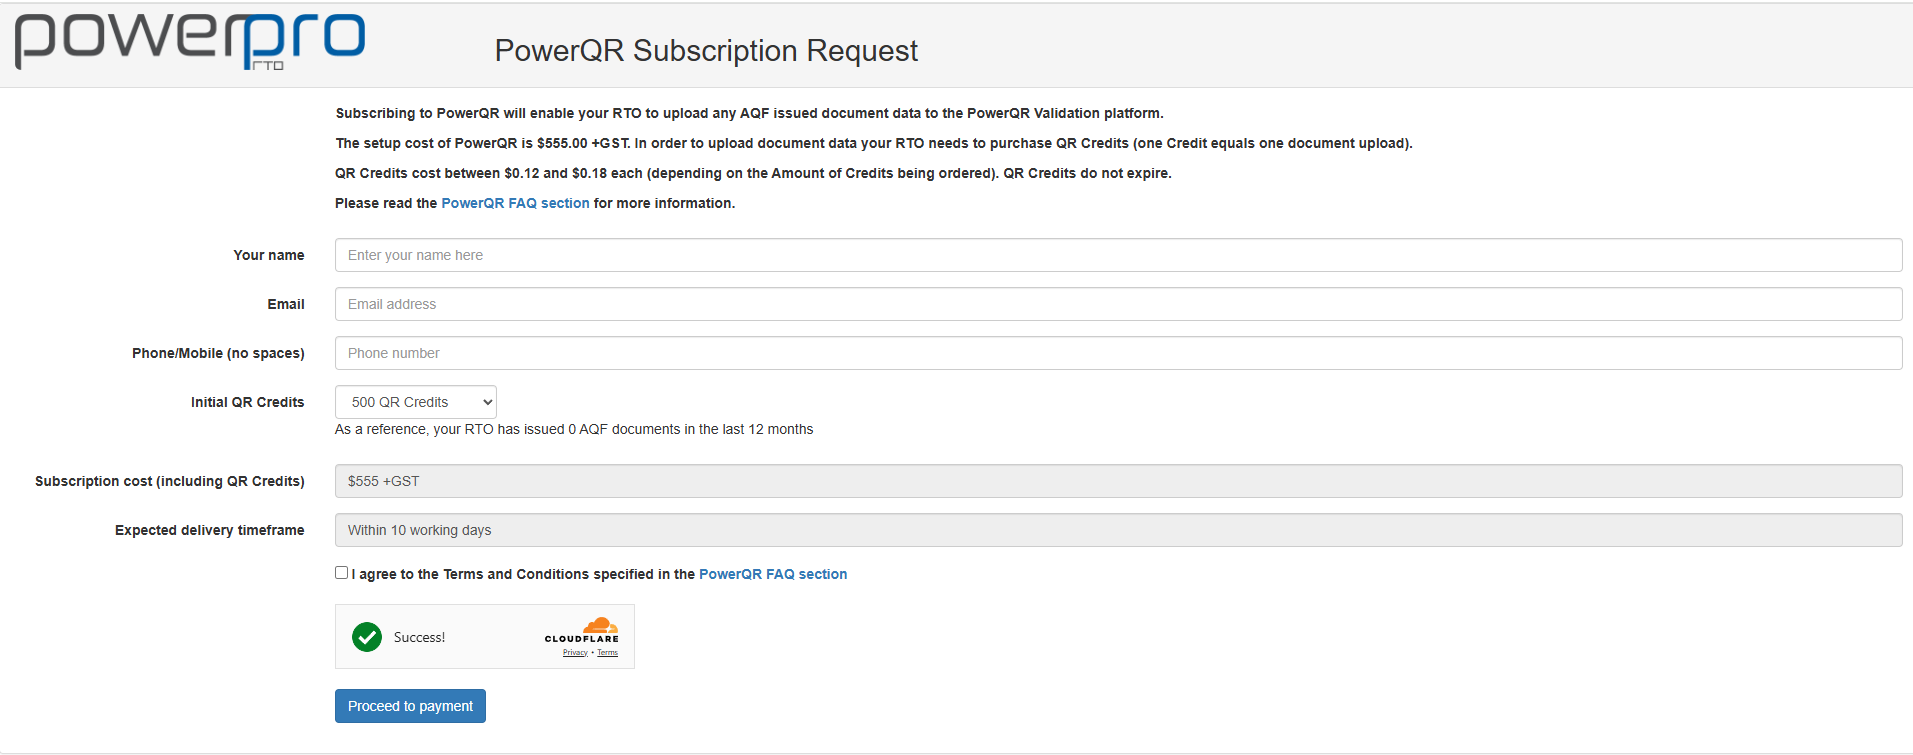Click the Cloudflare cloud logo
The height and width of the screenshot is (755, 1913).
[x=600, y=625]
